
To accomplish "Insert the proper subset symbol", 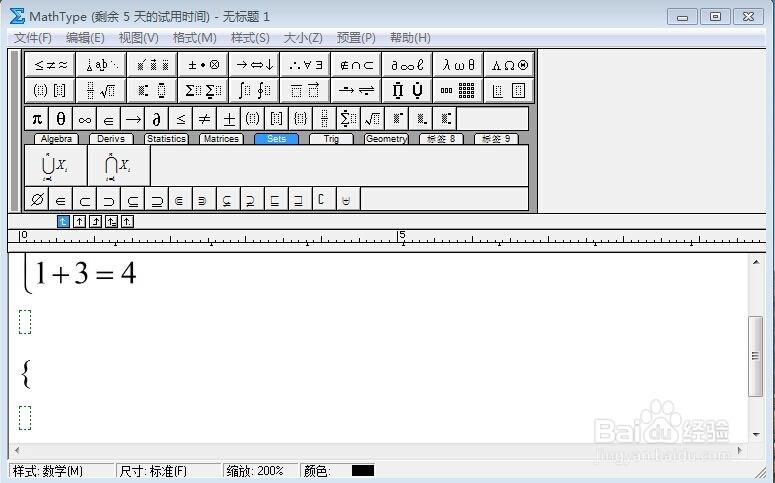I will coord(85,199).
